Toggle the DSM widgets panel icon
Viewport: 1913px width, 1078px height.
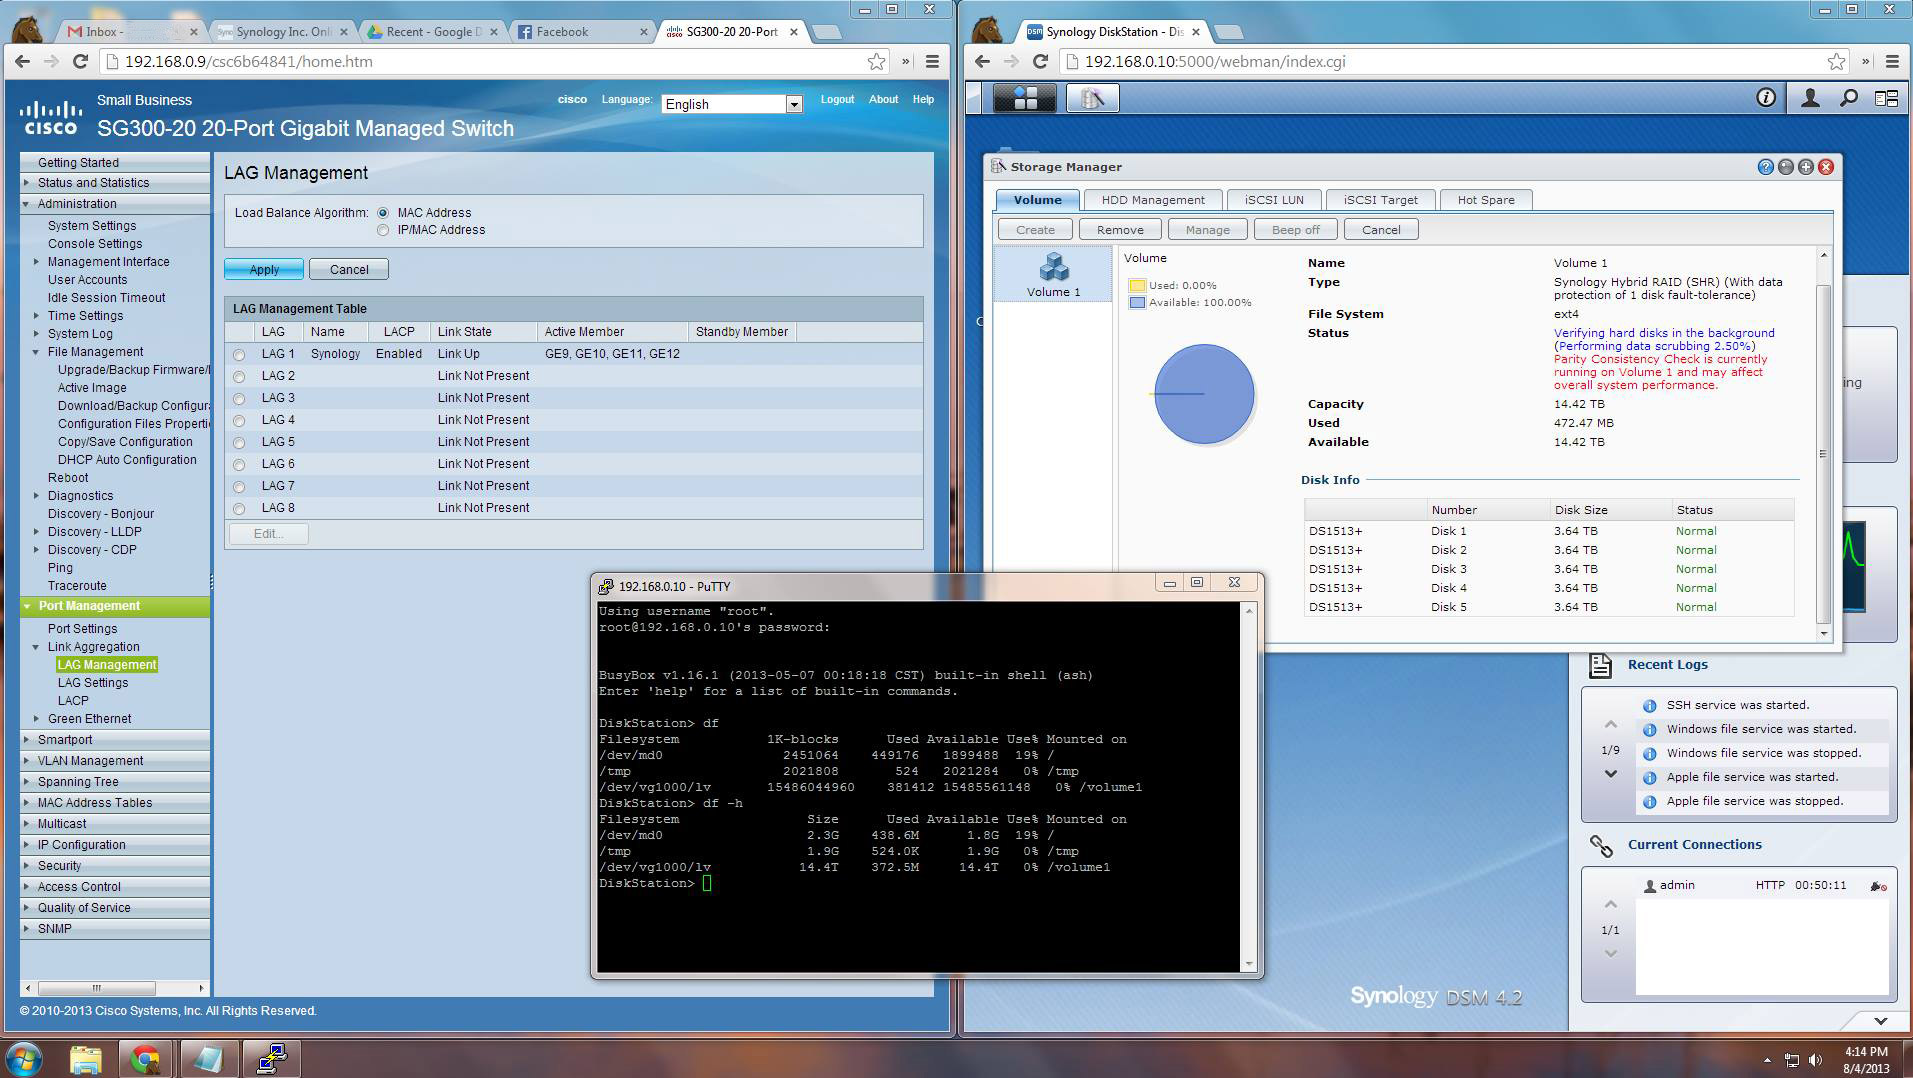[x=1887, y=98]
